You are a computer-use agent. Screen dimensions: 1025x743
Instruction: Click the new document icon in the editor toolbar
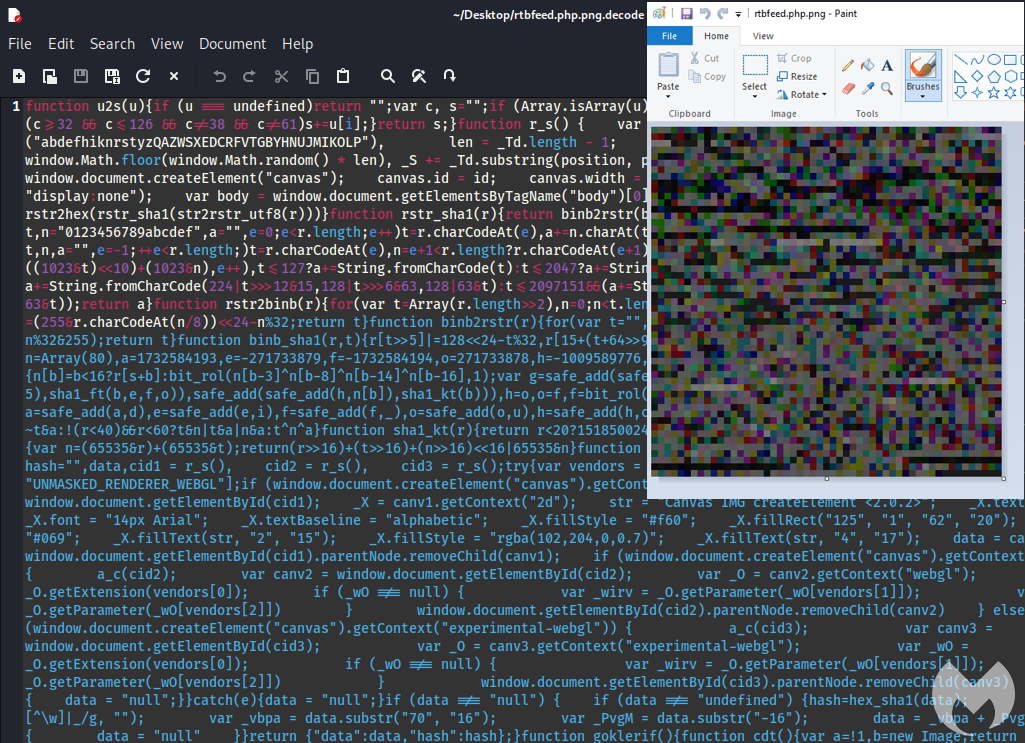18,76
